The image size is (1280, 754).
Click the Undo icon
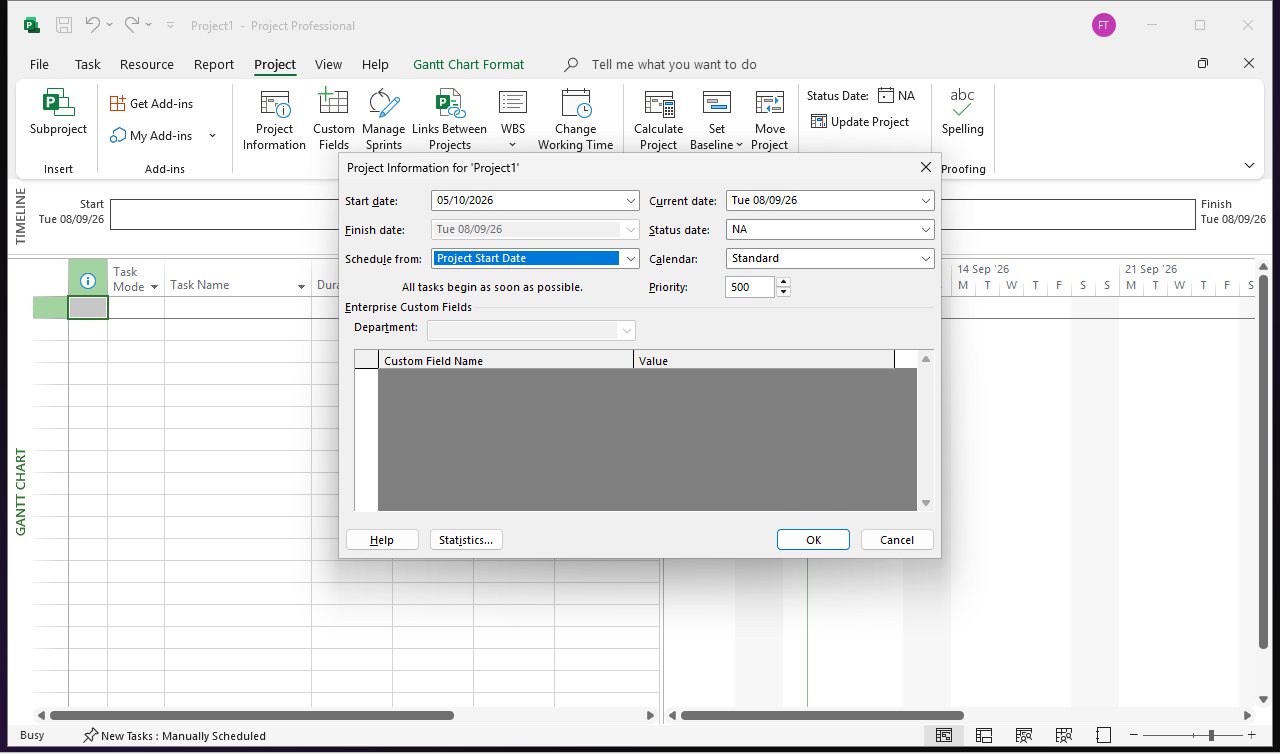point(93,25)
